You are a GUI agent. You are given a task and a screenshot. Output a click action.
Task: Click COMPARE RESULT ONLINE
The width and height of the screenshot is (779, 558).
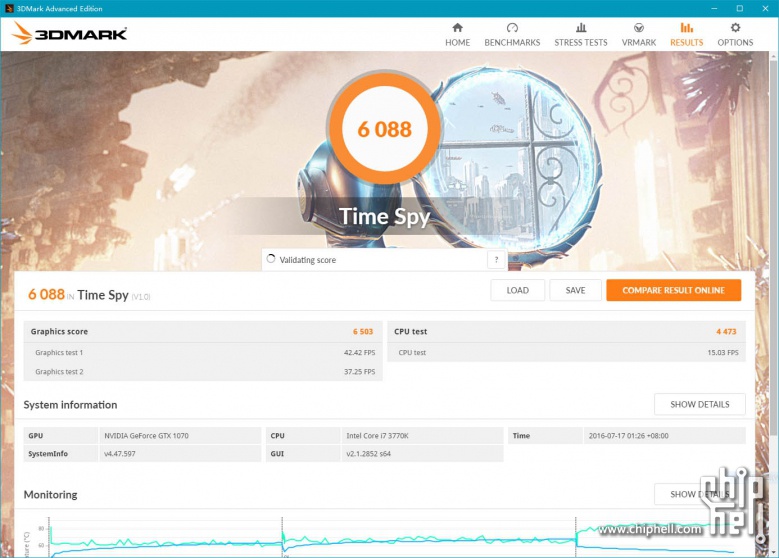673,290
